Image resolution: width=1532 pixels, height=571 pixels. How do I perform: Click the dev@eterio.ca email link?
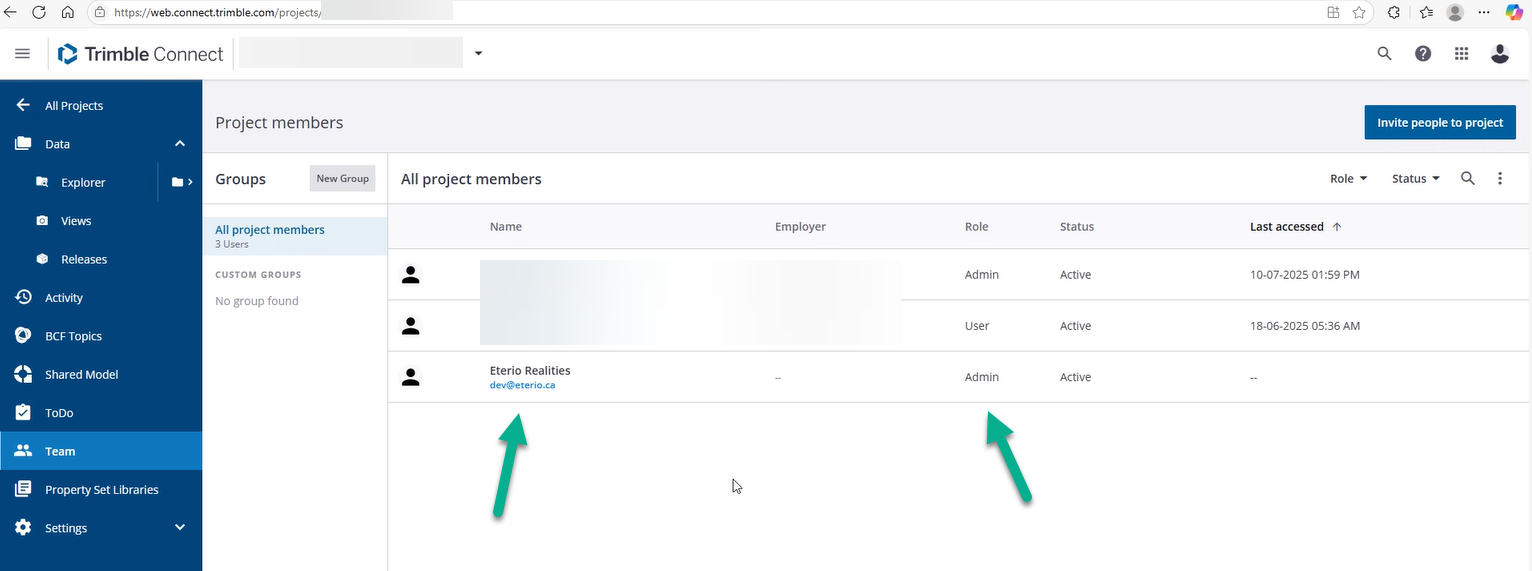point(522,385)
